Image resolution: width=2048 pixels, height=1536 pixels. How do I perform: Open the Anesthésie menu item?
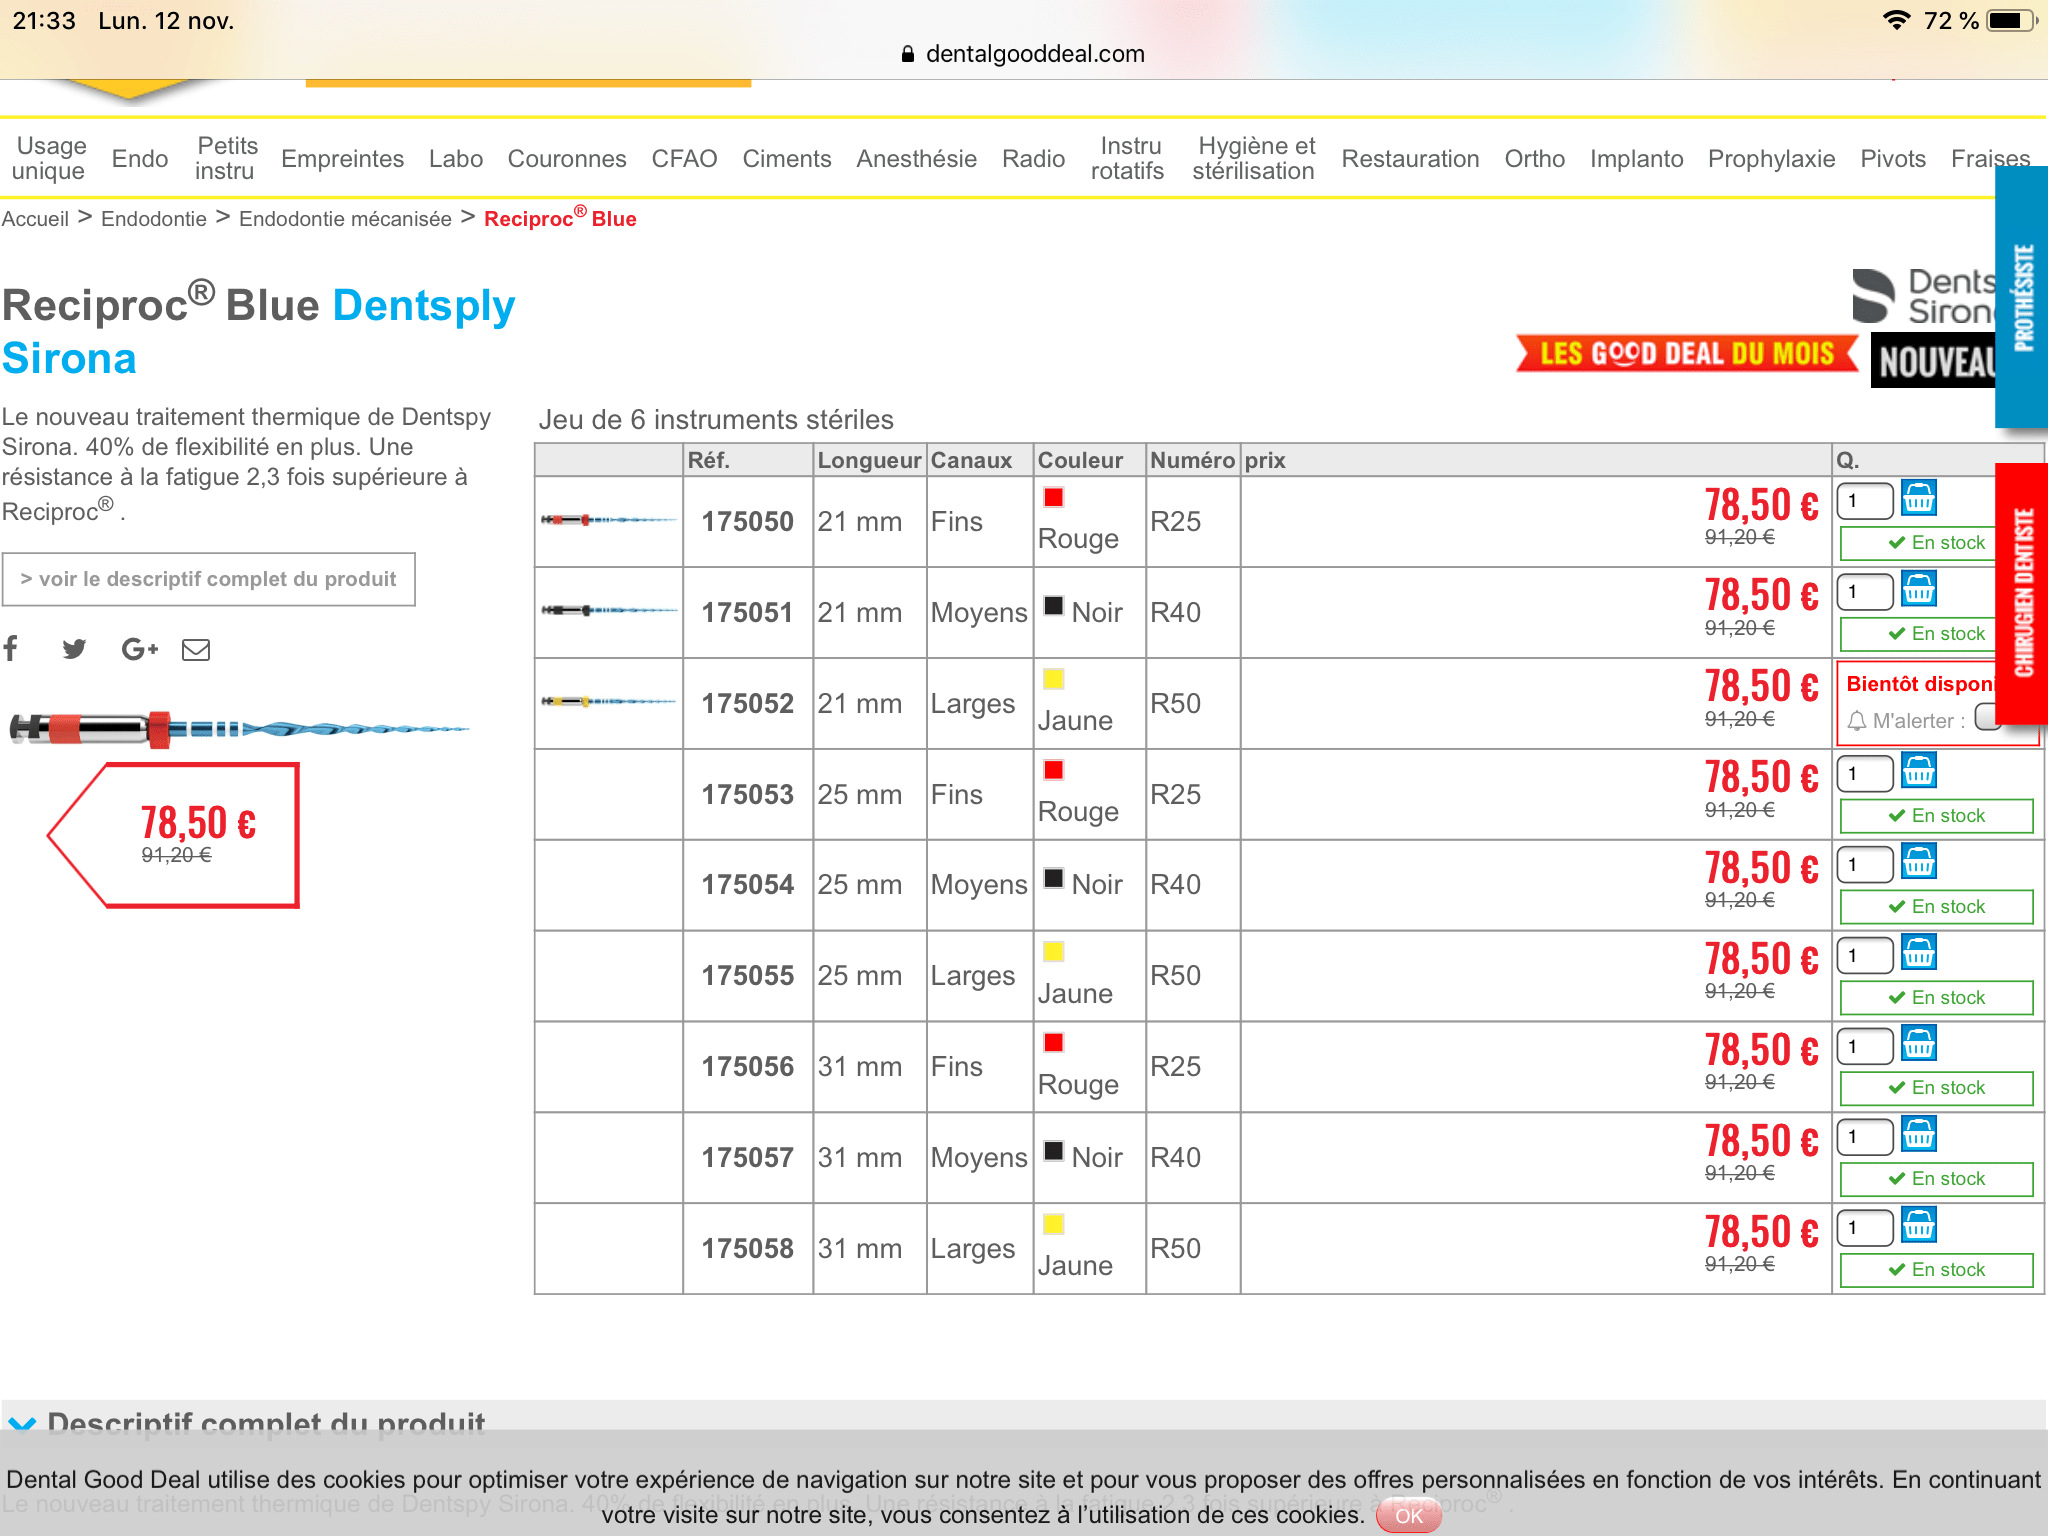click(x=916, y=159)
